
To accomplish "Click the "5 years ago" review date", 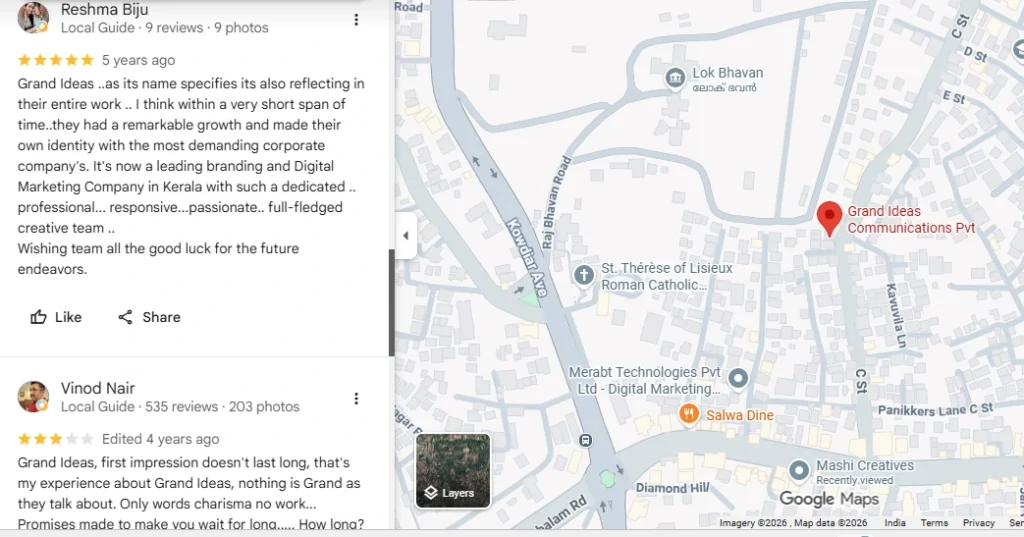I will pos(138,60).
